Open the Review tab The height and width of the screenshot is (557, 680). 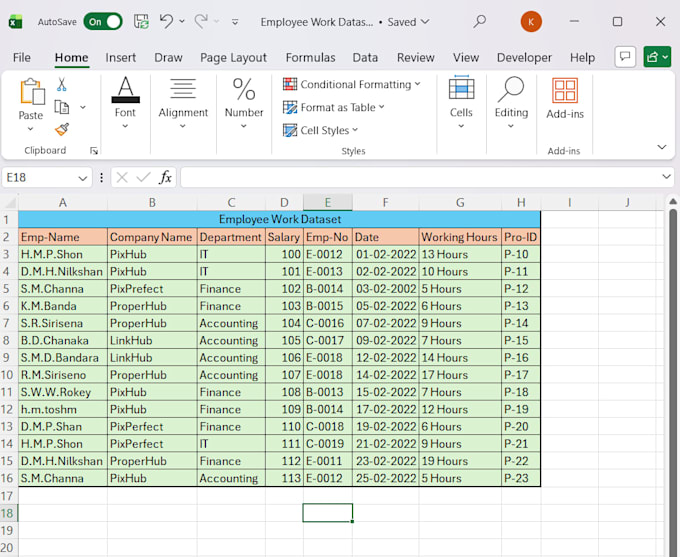pos(415,57)
